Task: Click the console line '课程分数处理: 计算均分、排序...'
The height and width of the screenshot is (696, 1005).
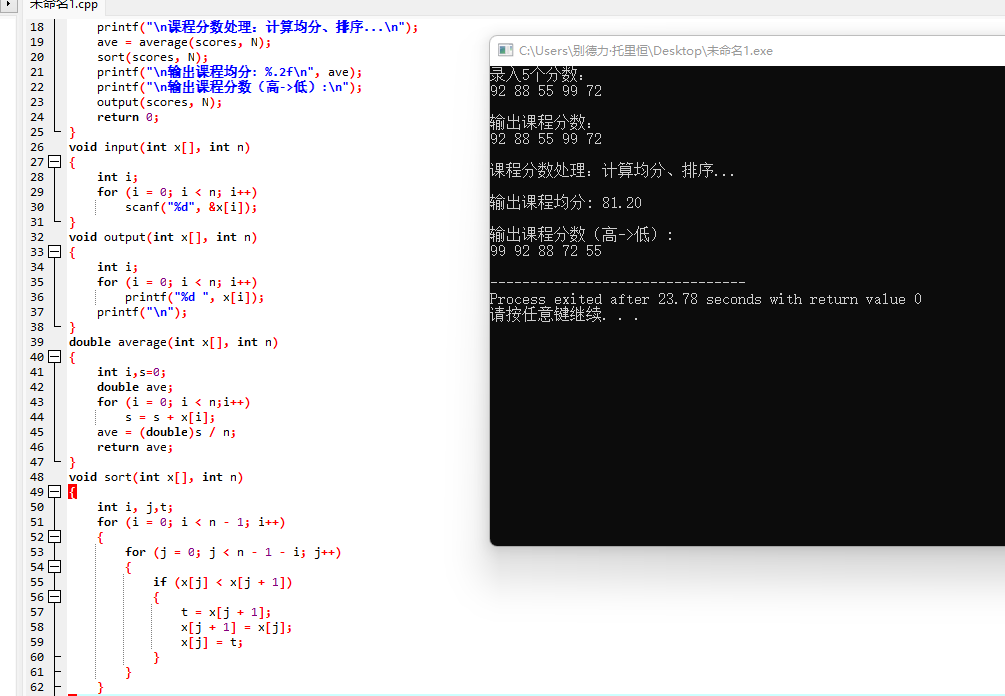Action: pos(612,170)
